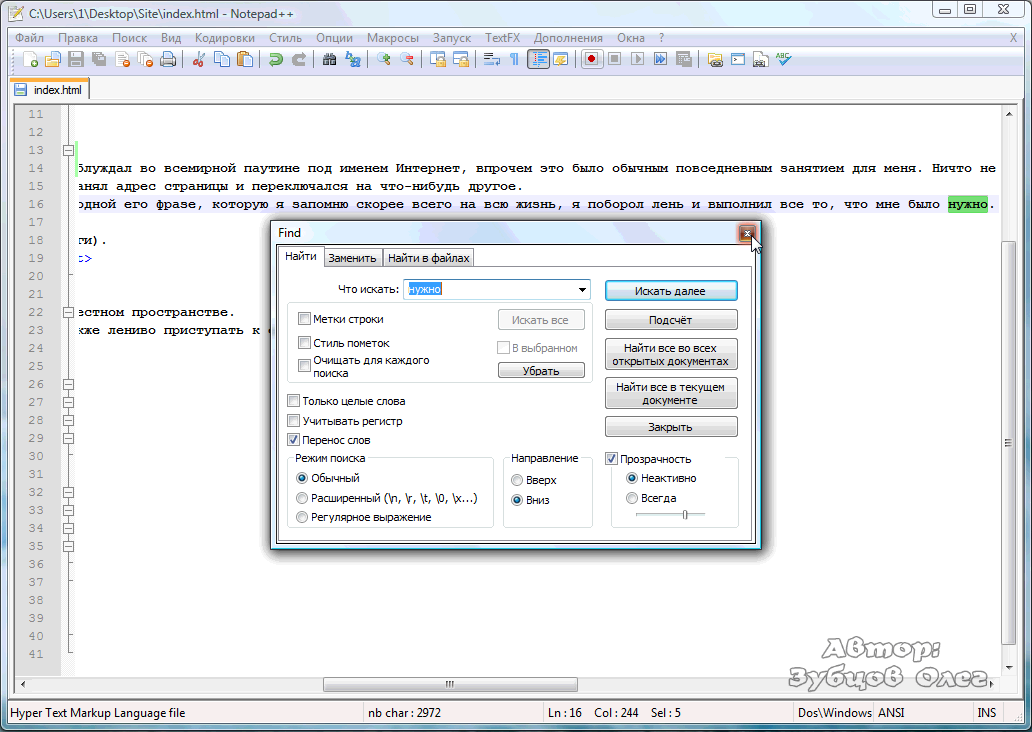
Task: Click the Подсчёт button
Action: coord(671,320)
